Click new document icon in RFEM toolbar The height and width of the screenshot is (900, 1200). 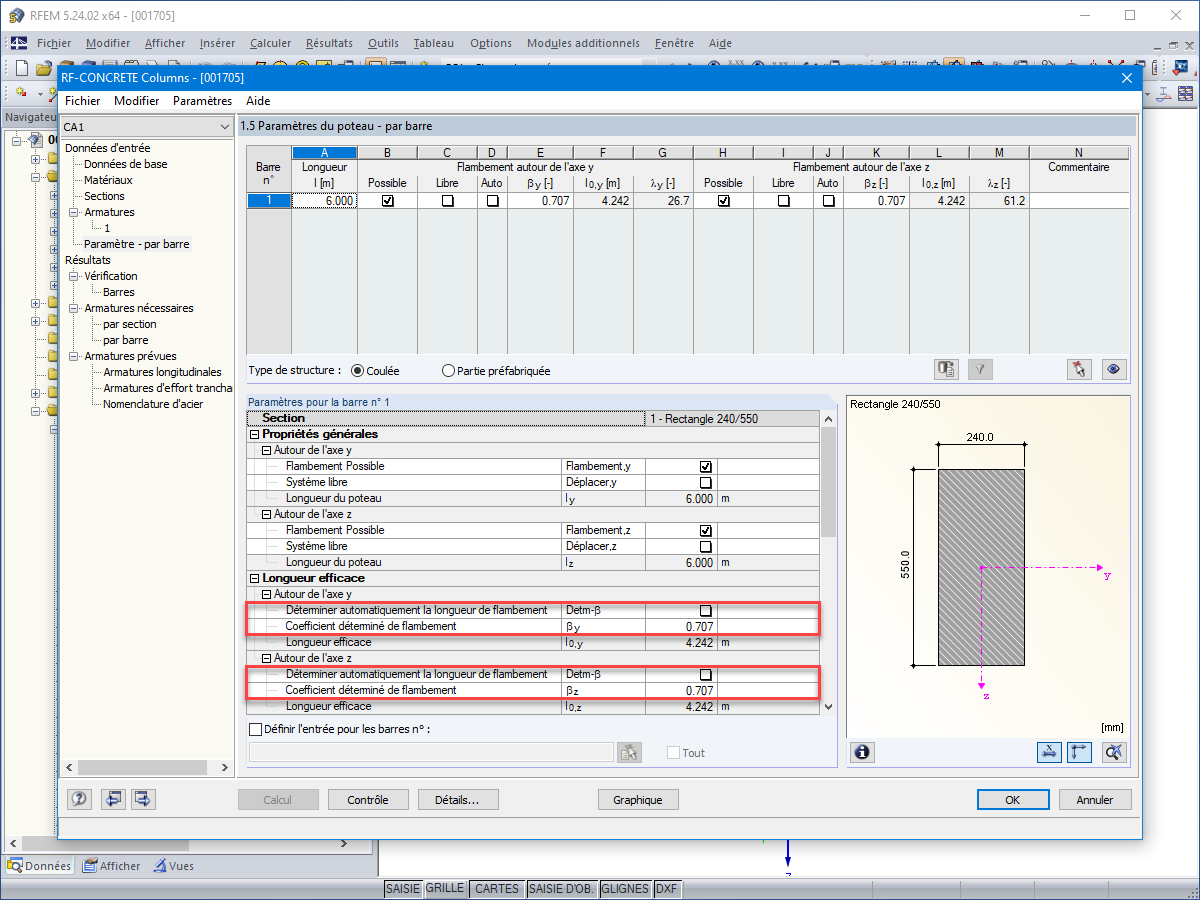coord(21,68)
